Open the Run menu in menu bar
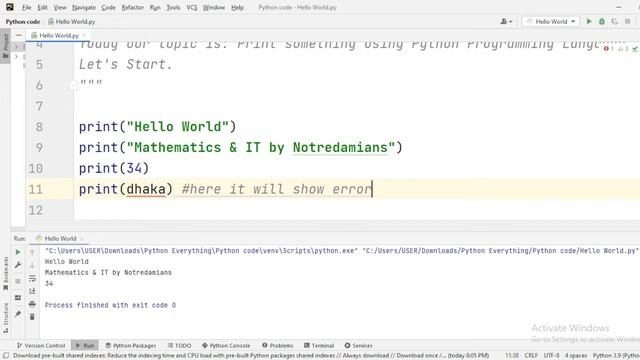This screenshot has height=360, width=640. pos(155,7)
